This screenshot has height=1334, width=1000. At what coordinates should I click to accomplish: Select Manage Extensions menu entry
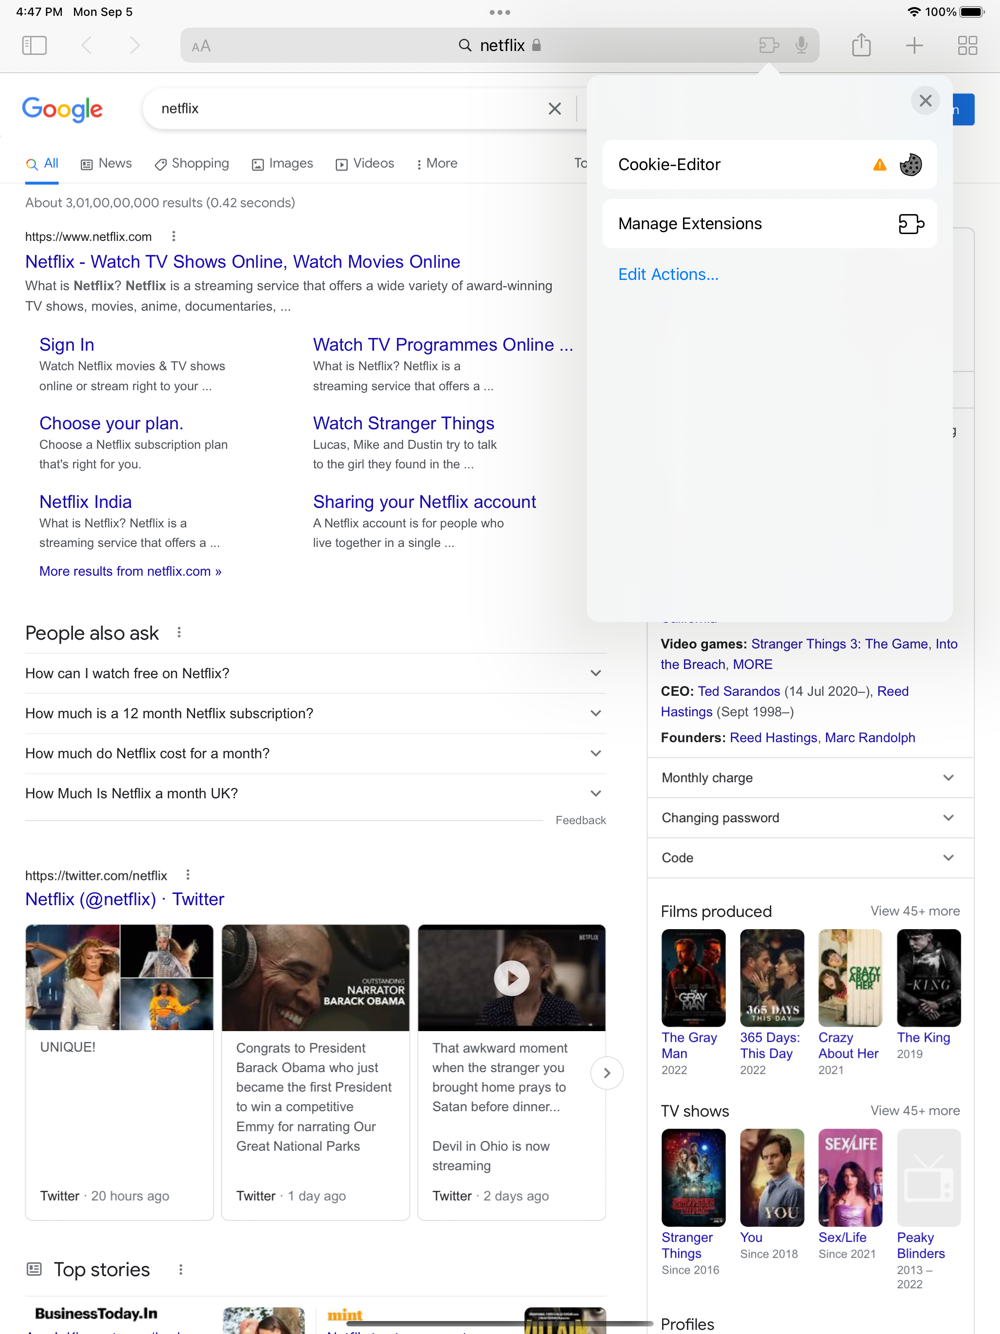(769, 224)
